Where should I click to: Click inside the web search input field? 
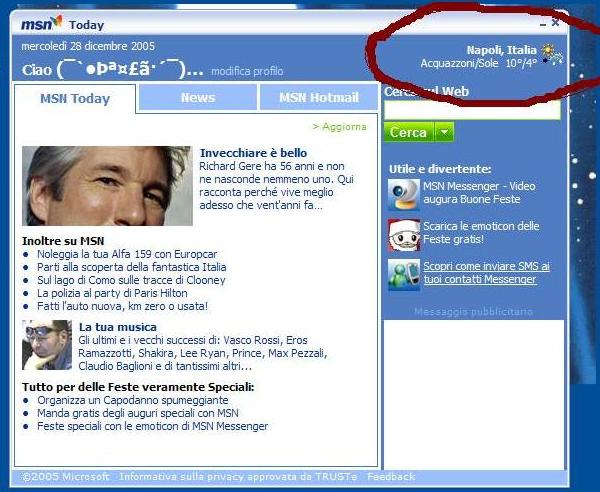[472, 110]
